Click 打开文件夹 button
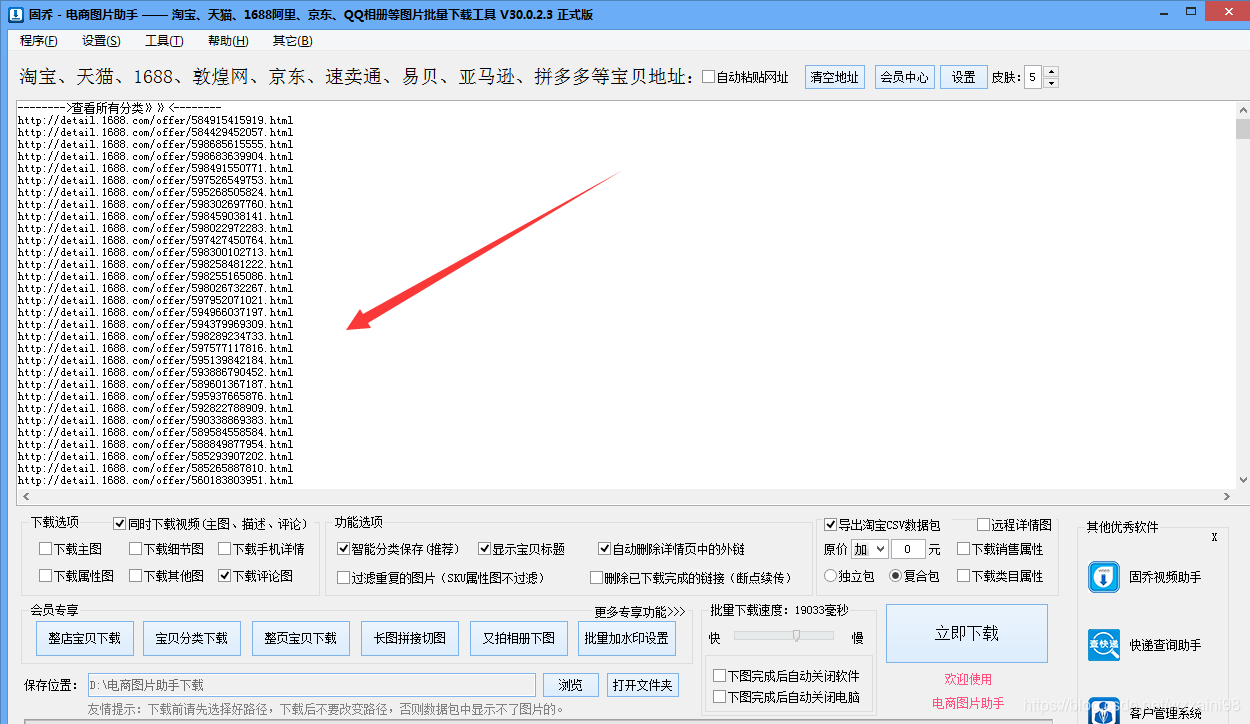Image resolution: width=1250 pixels, height=724 pixels. 643,685
